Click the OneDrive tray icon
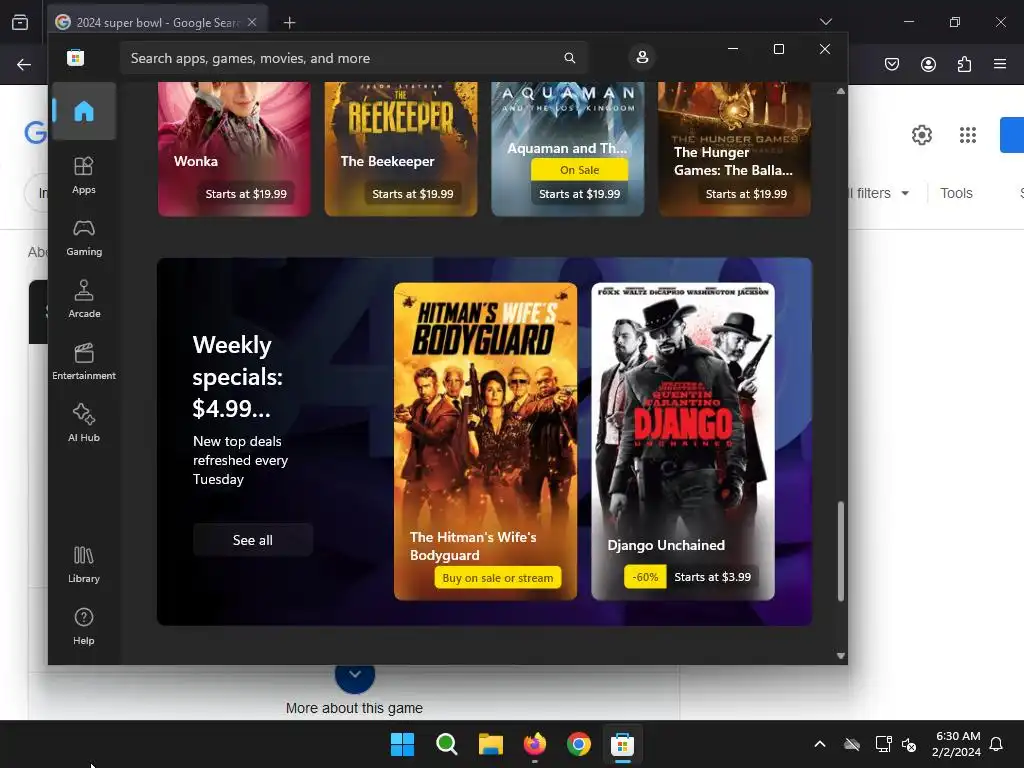1024x768 pixels. coord(852,744)
